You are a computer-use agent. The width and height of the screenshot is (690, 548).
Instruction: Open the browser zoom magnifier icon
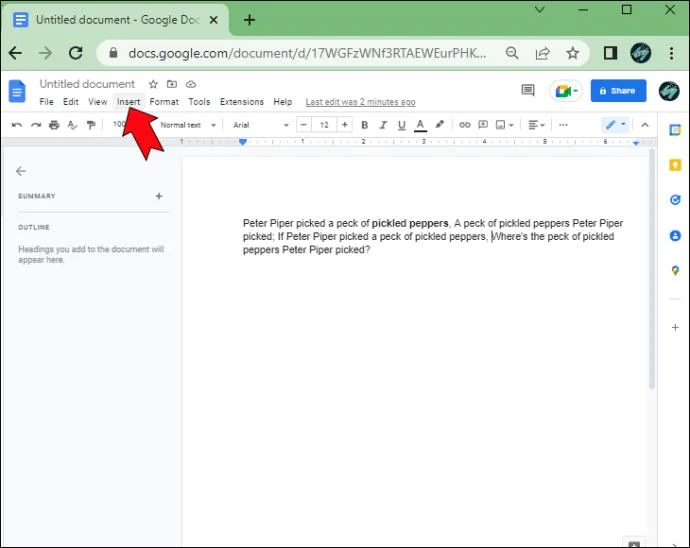click(512, 53)
